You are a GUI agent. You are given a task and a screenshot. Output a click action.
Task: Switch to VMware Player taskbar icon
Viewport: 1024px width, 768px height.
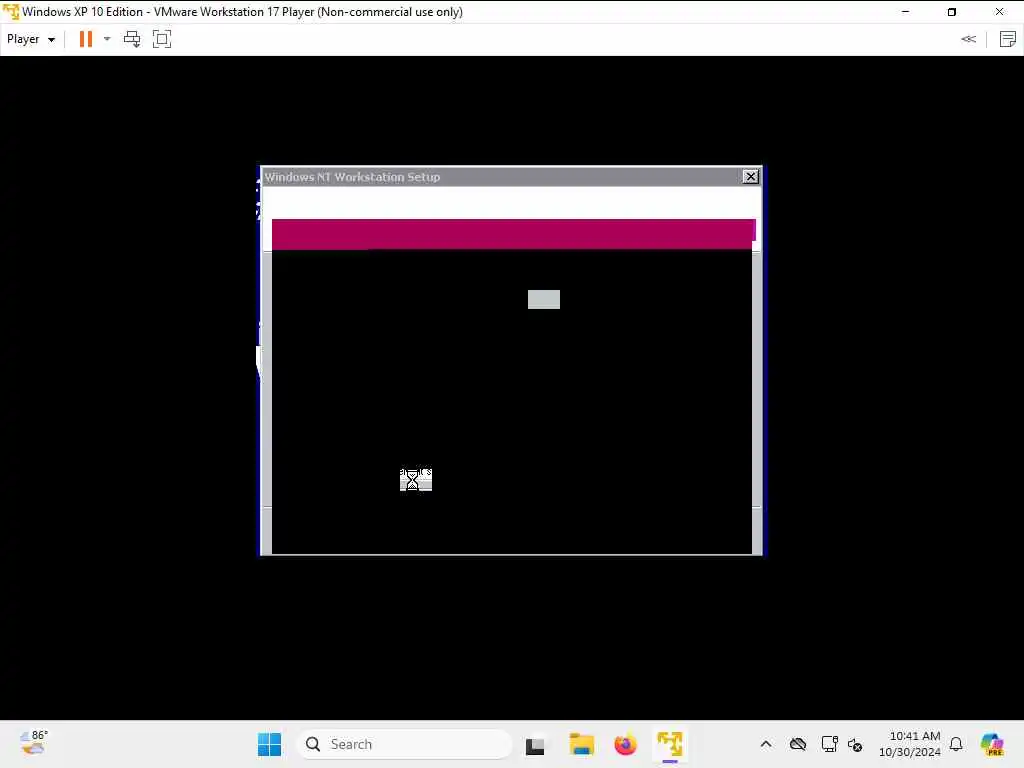click(x=670, y=744)
